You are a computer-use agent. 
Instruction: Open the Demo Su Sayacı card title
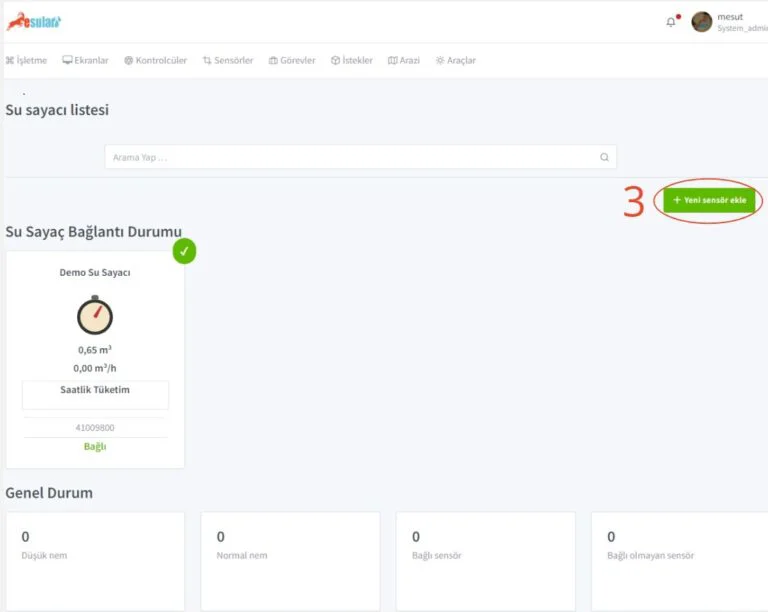pos(95,272)
